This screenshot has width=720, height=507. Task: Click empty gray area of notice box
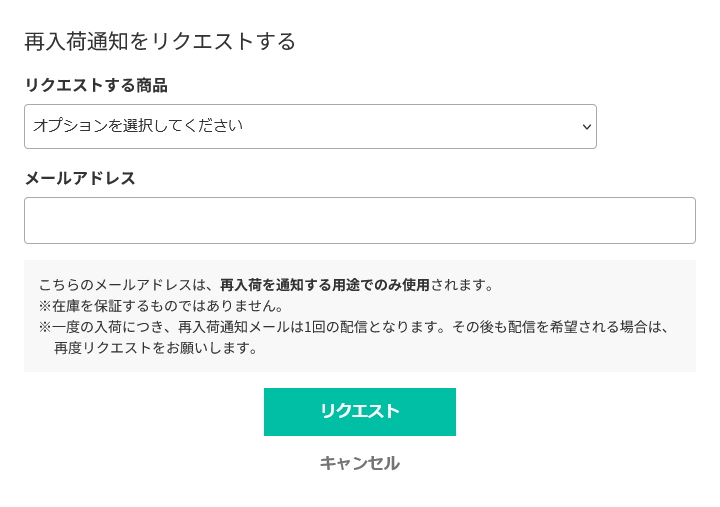[x=600, y=350]
